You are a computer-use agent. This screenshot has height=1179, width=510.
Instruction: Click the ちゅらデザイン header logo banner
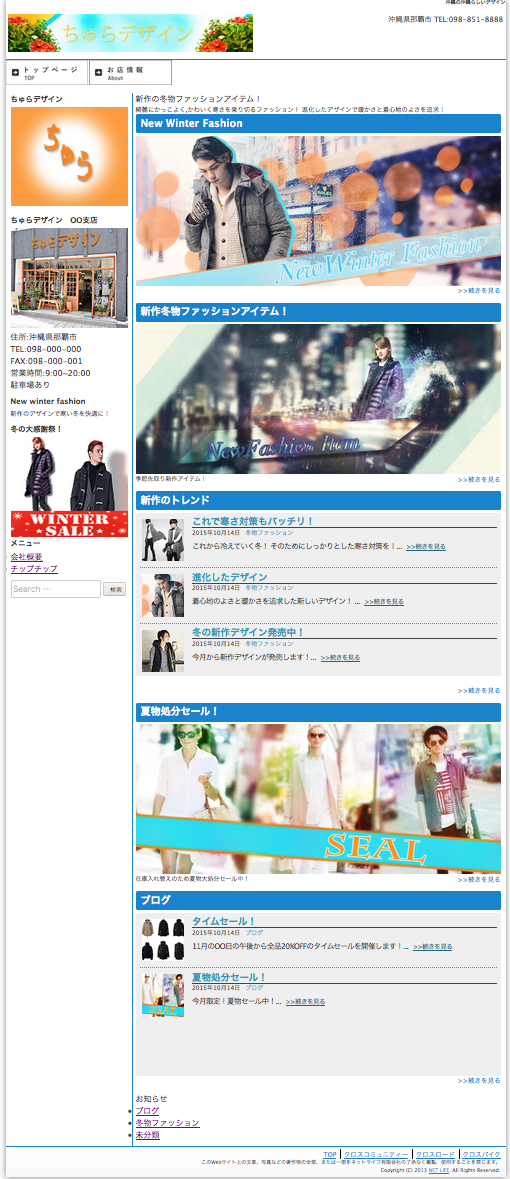(130, 33)
